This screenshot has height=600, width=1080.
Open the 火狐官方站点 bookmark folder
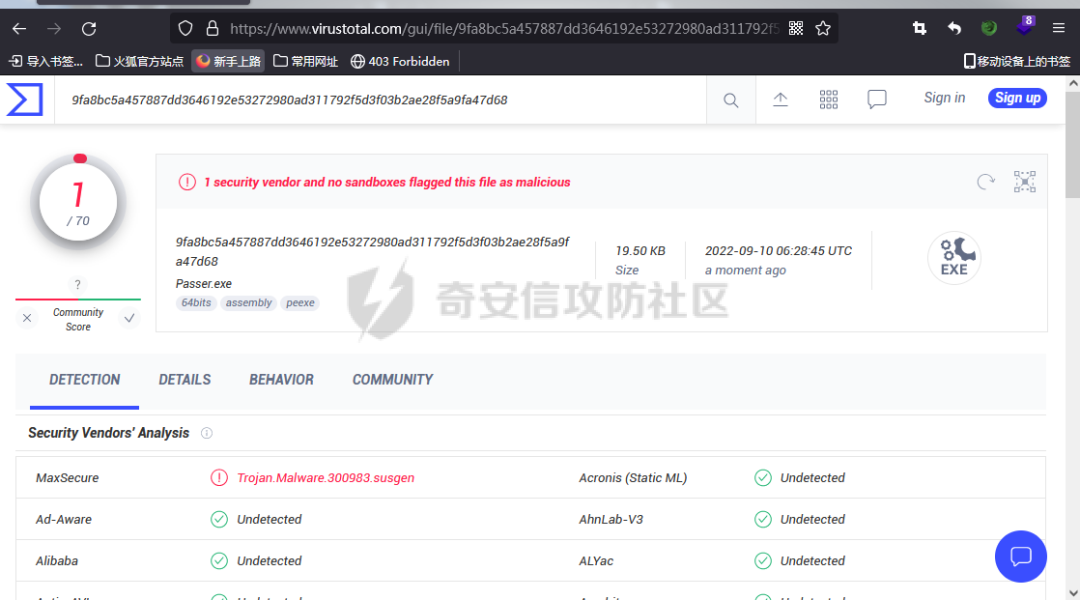pyautogui.click(x=139, y=61)
